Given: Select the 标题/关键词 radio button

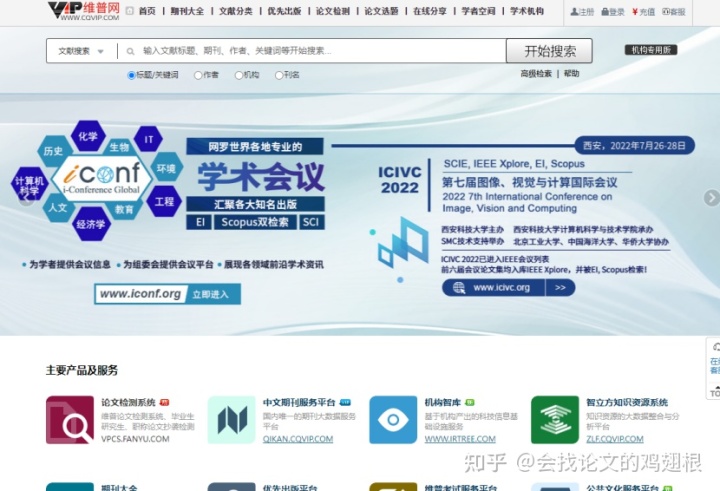Looking at the screenshot, I should [x=131, y=75].
